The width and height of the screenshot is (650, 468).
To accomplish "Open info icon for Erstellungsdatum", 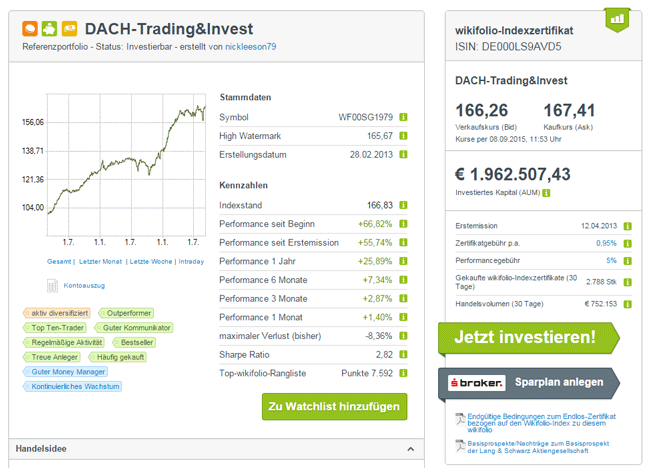I will point(403,155).
